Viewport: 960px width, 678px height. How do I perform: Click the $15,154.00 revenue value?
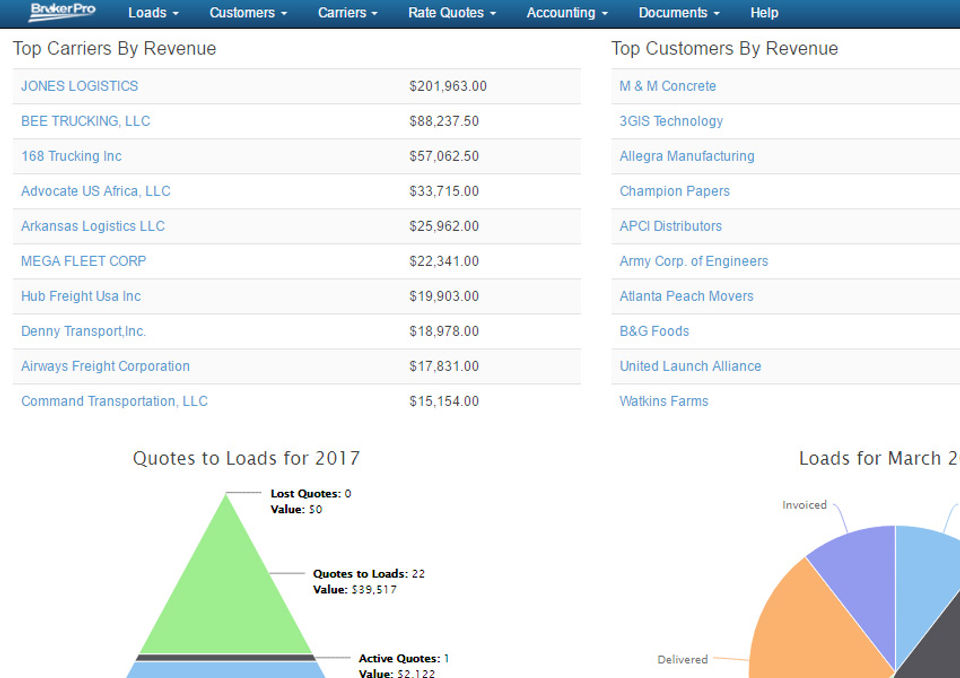coord(444,401)
